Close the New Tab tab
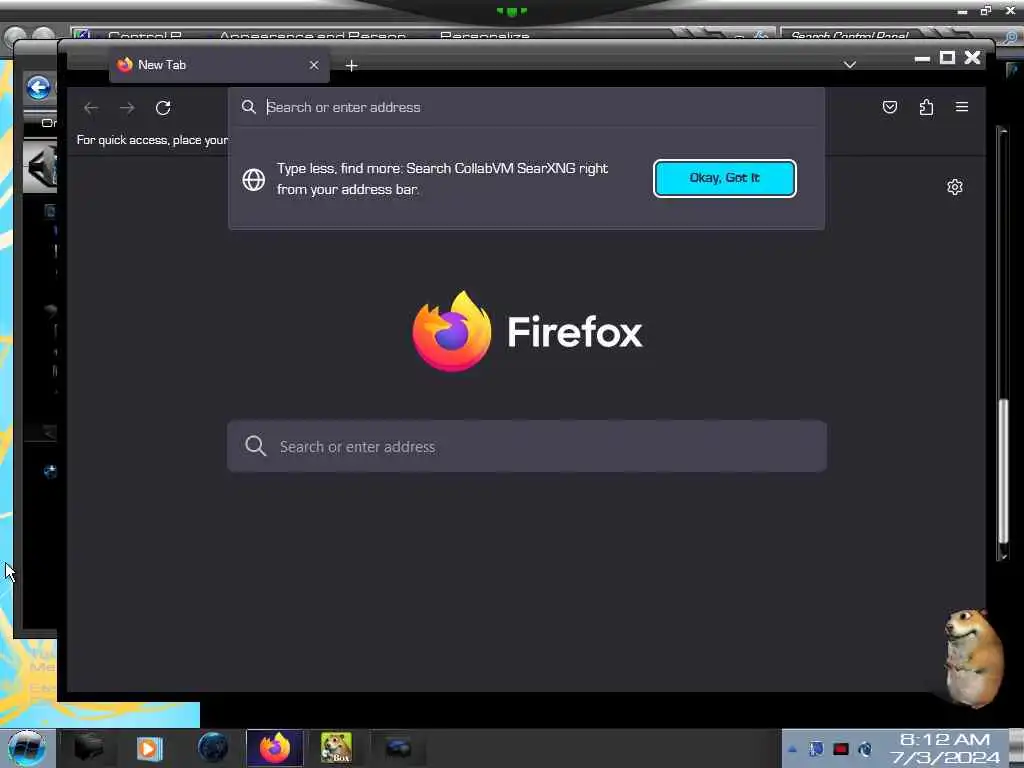 pyautogui.click(x=314, y=65)
